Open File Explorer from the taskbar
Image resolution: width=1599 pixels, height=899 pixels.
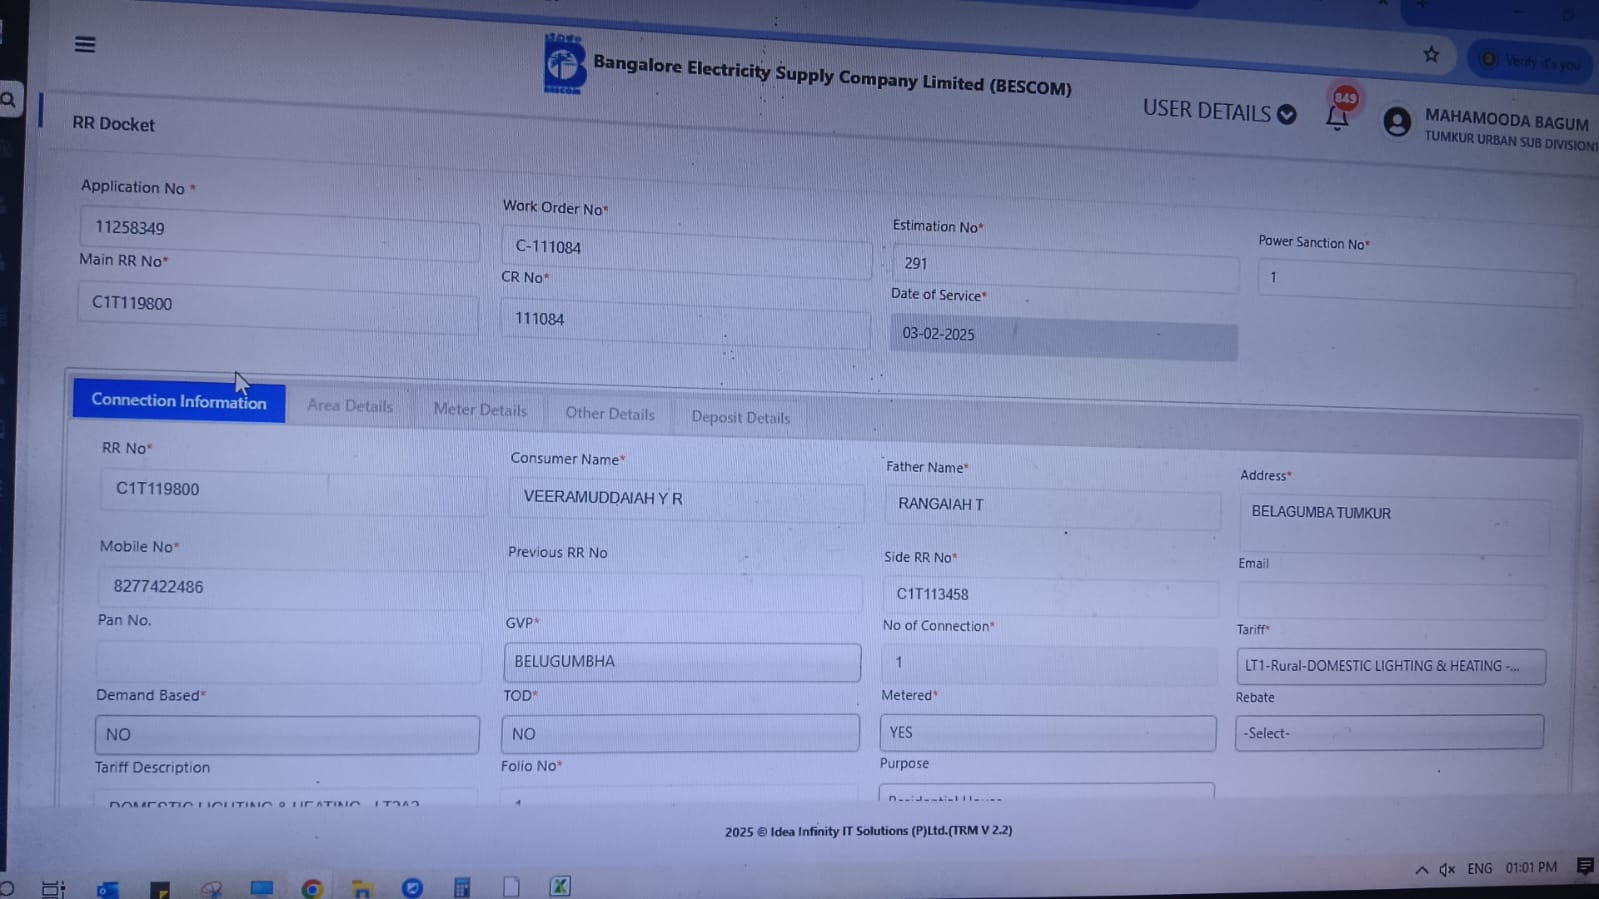362,888
